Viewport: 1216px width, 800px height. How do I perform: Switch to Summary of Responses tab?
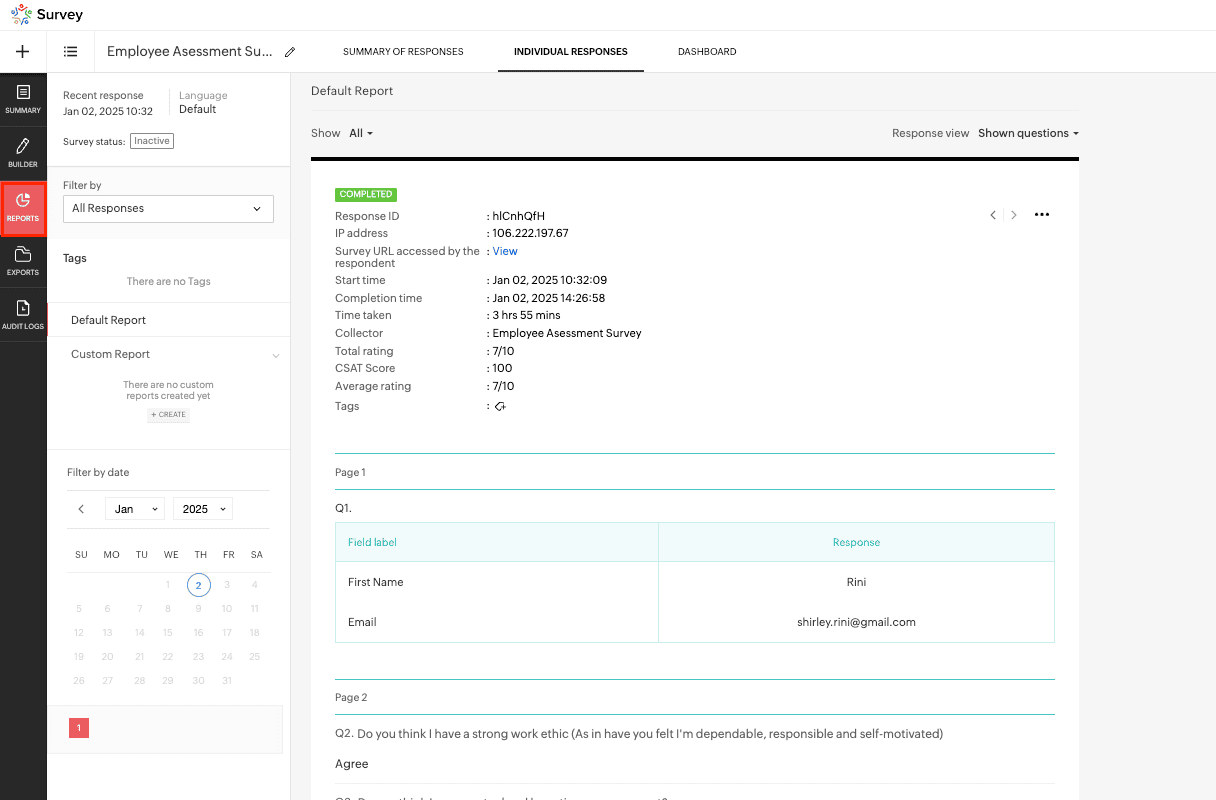pos(403,52)
